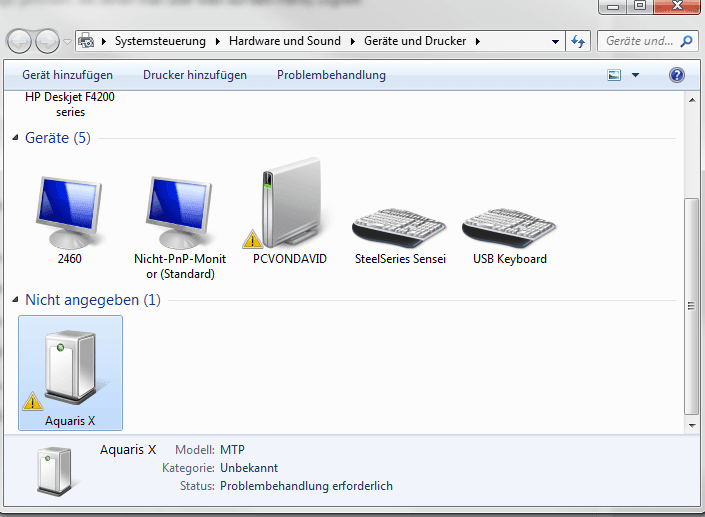This screenshot has height=517, width=705.
Task: Click the view options icon in the toolbar
Action: pyautogui.click(x=614, y=75)
